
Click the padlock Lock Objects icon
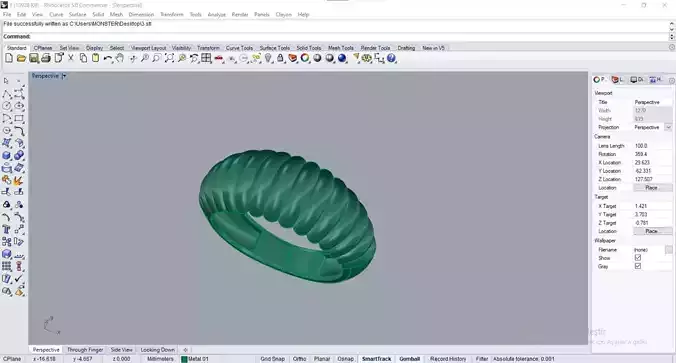click(x=280, y=58)
